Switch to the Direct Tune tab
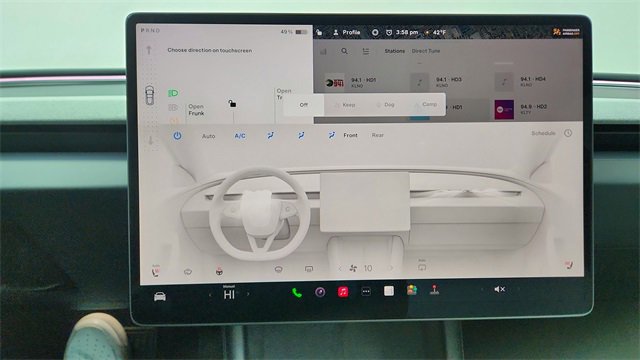The width and height of the screenshot is (640, 360). pyautogui.click(x=426, y=51)
